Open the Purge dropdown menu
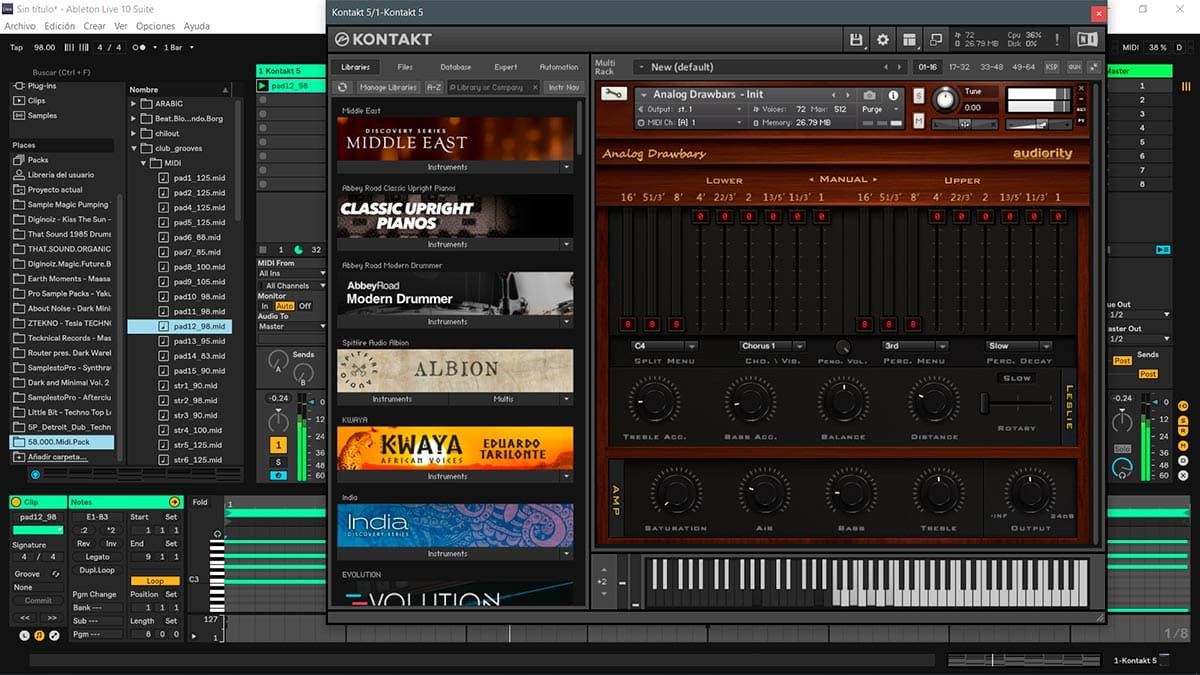The image size is (1200, 675). pos(880,109)
